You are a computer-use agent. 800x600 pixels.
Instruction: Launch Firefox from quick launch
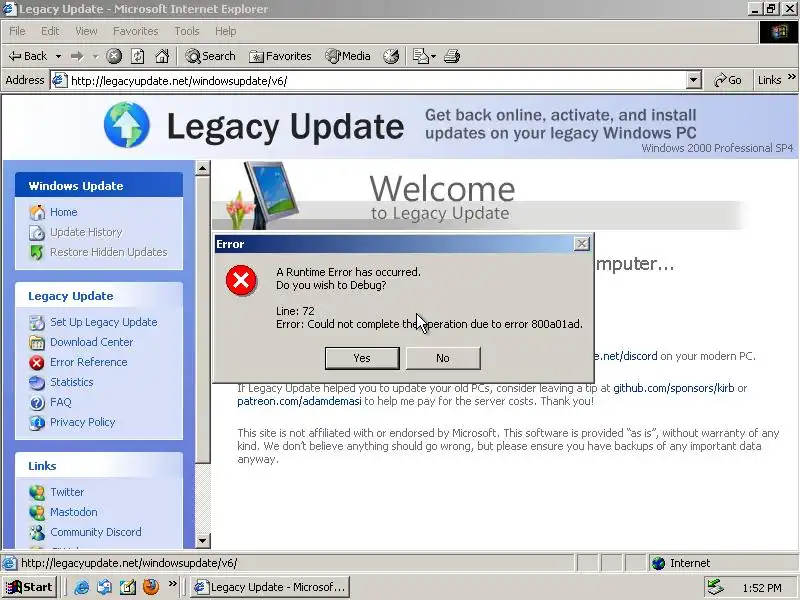(151, 587)
